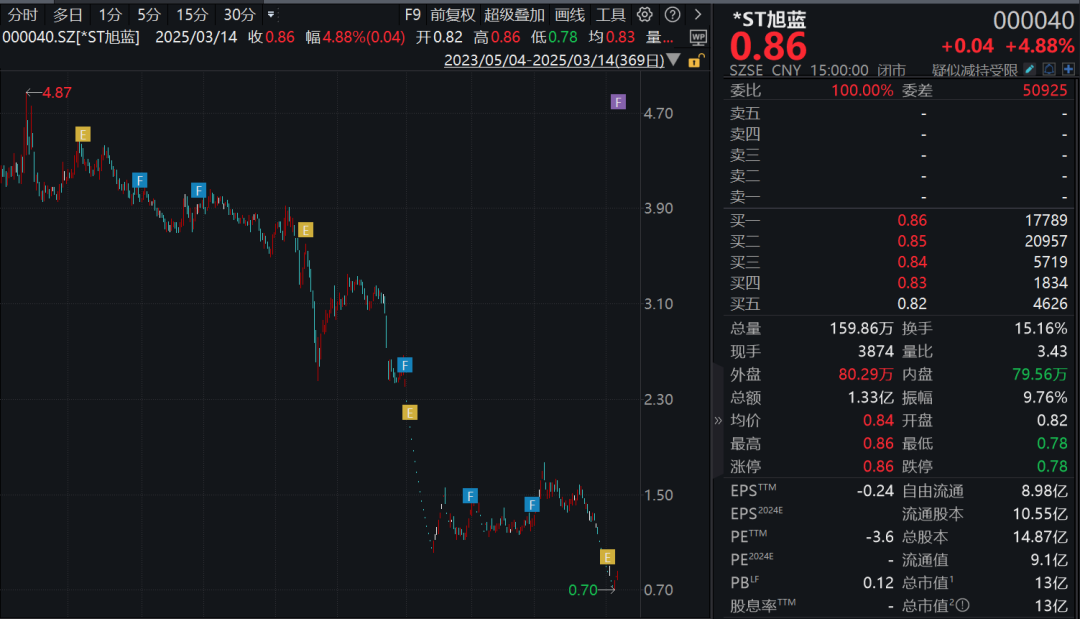1080x619 pixels.
Task: Click the 买一 bid price 0.86
Action: [912, 220]
